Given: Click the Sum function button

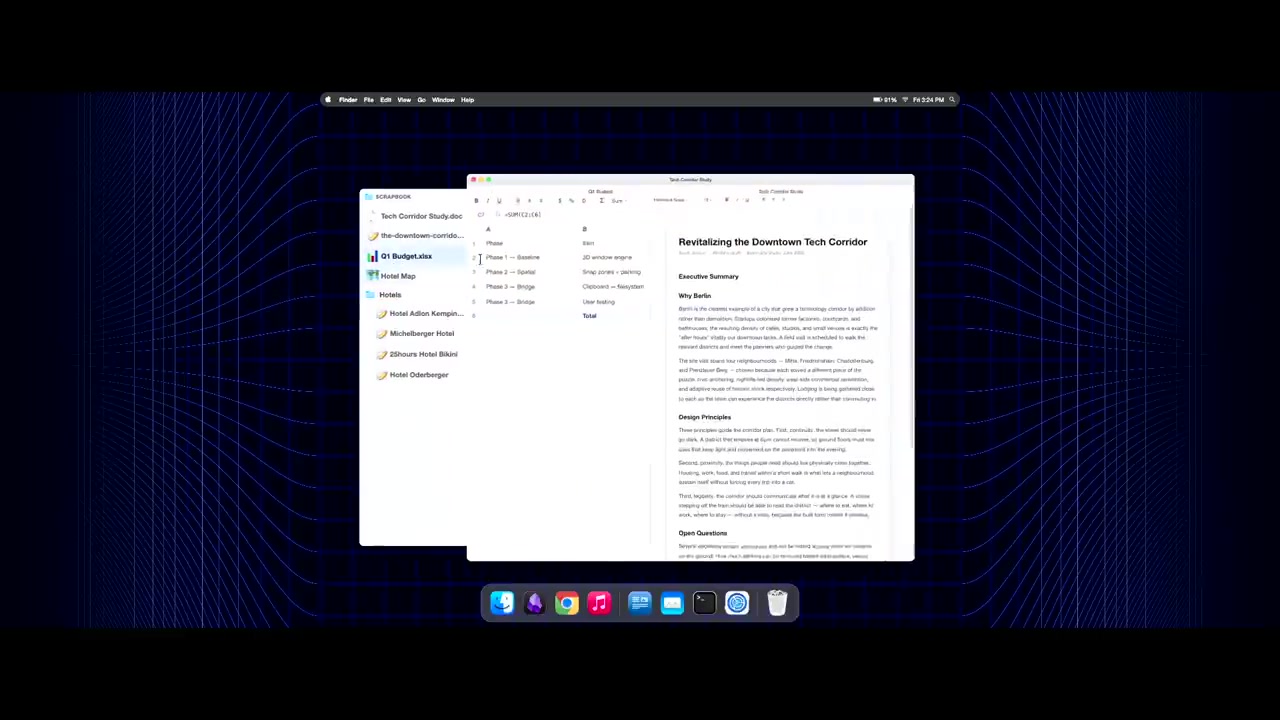Looking at the screenshot, I should tap(617, 201).
